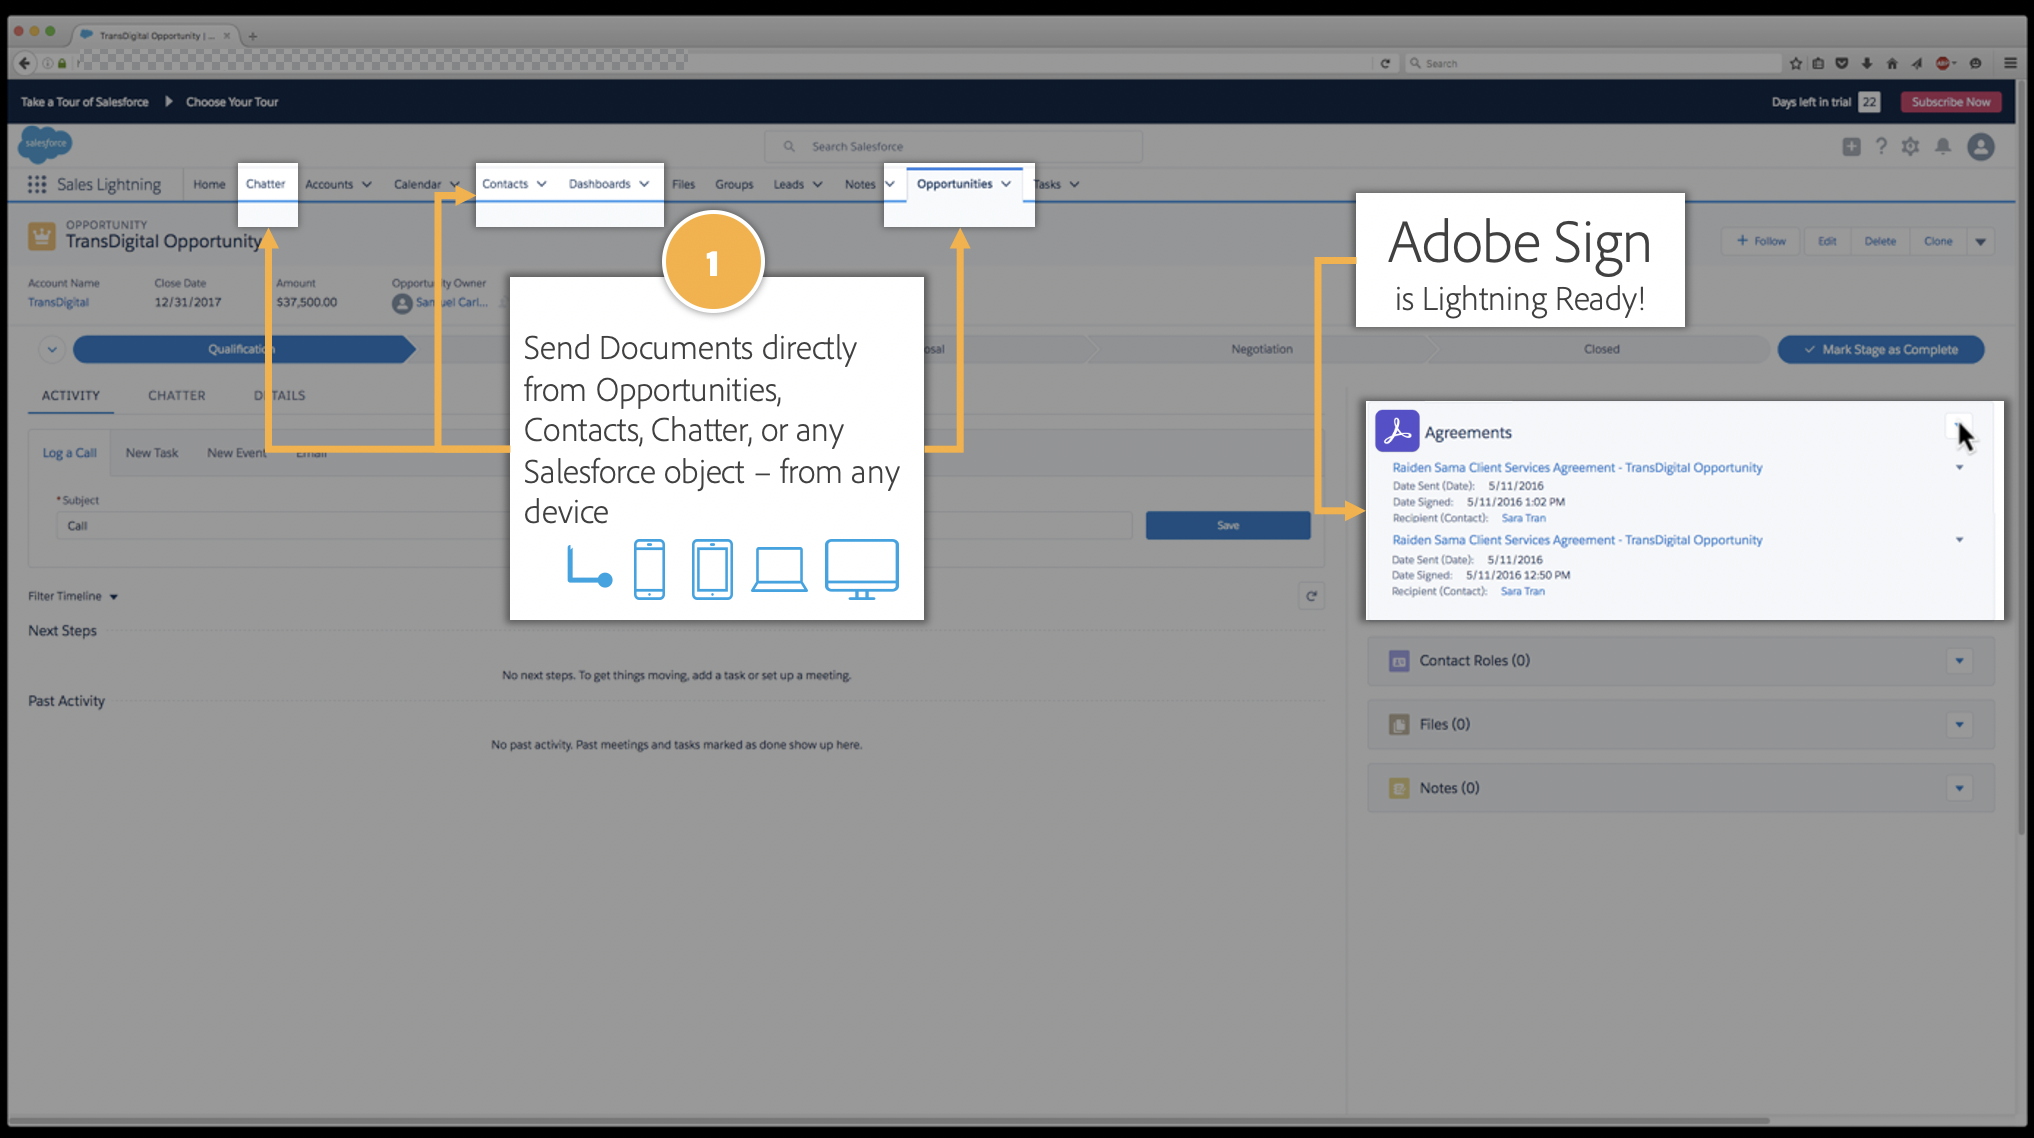Open the Sara Tran recipient link
The width and height of the screenshot is (2034, 1138).
point(1523,518)
